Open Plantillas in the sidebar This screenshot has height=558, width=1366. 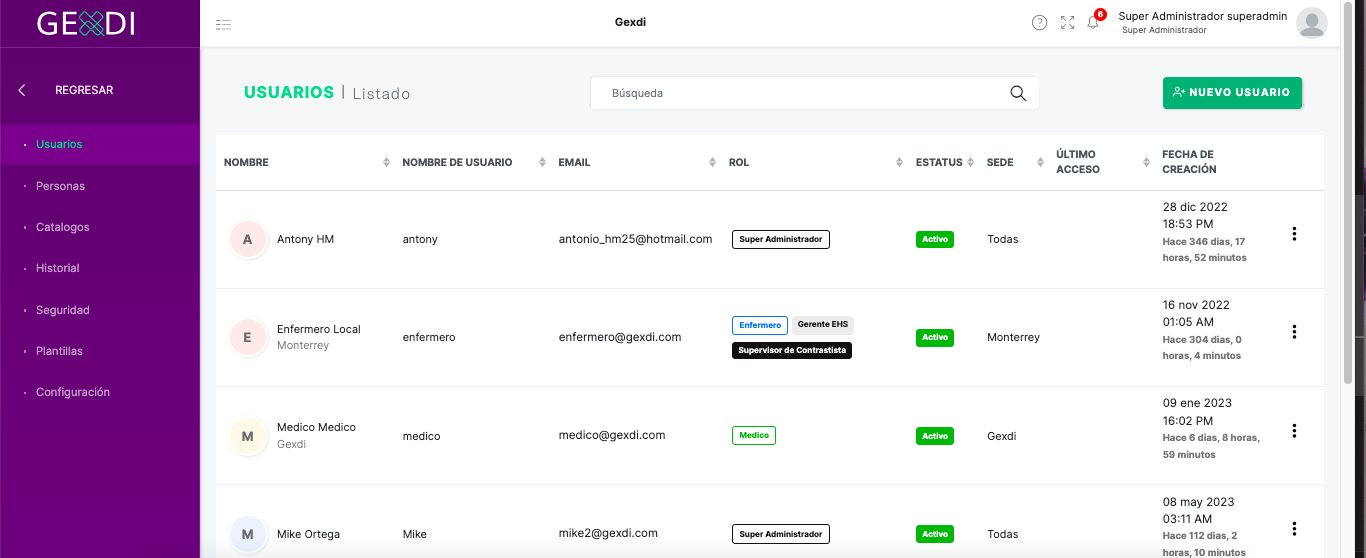click(x=59, y=351)
